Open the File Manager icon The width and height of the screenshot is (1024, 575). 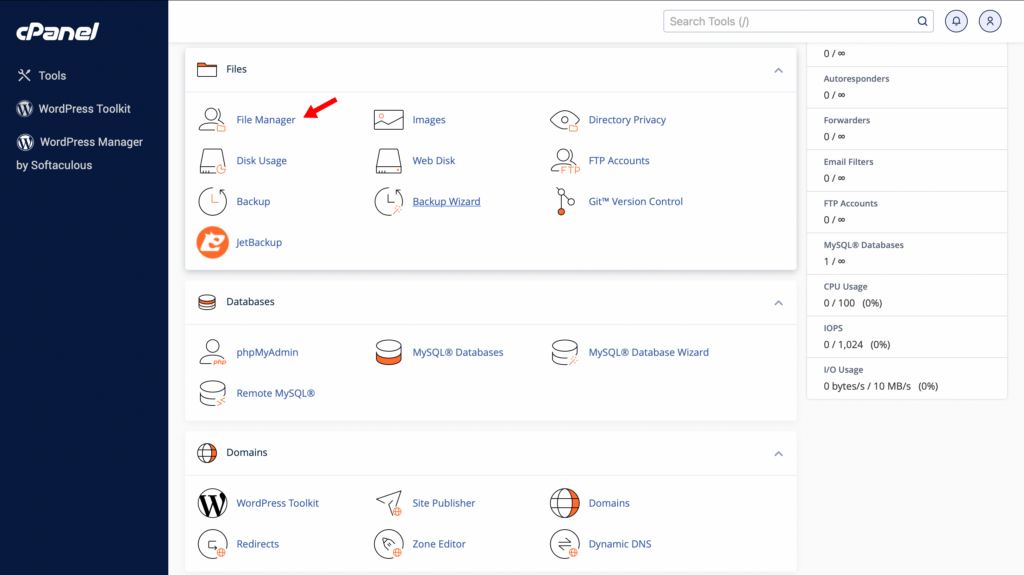pyautogui.click(x=212, y=120)
